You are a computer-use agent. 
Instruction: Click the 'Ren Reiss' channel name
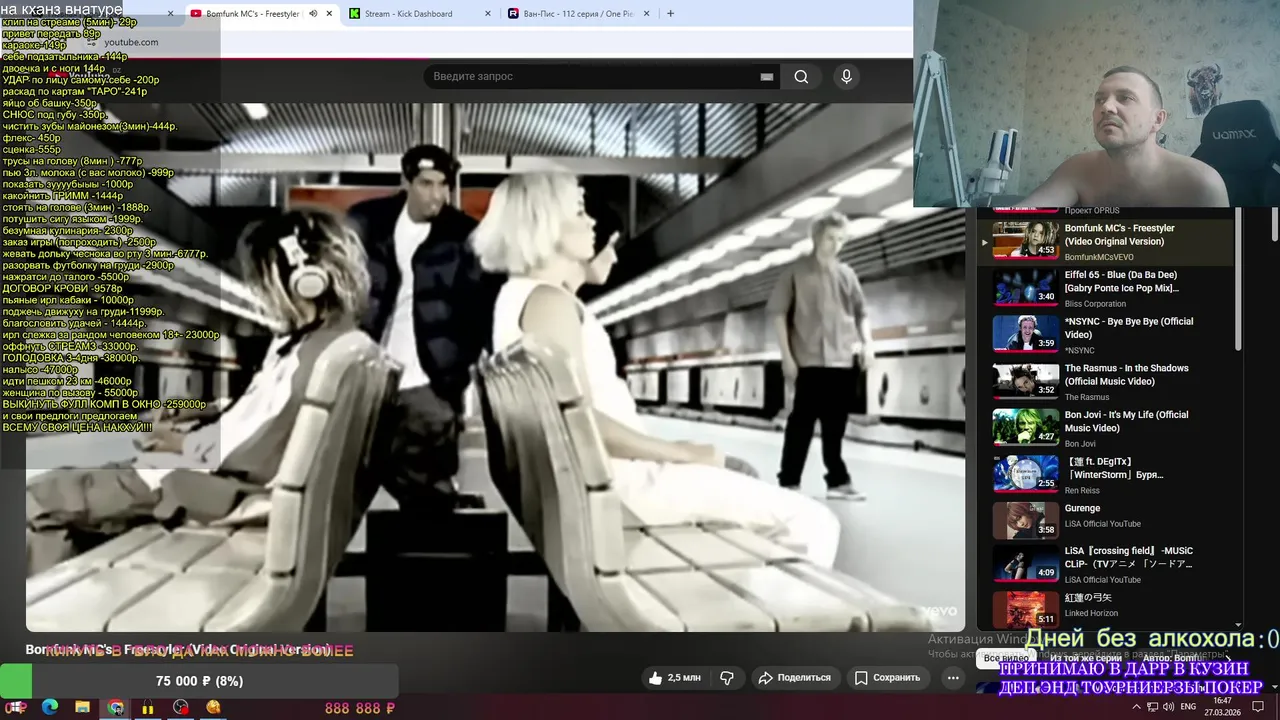click(x=1082, y=490)
